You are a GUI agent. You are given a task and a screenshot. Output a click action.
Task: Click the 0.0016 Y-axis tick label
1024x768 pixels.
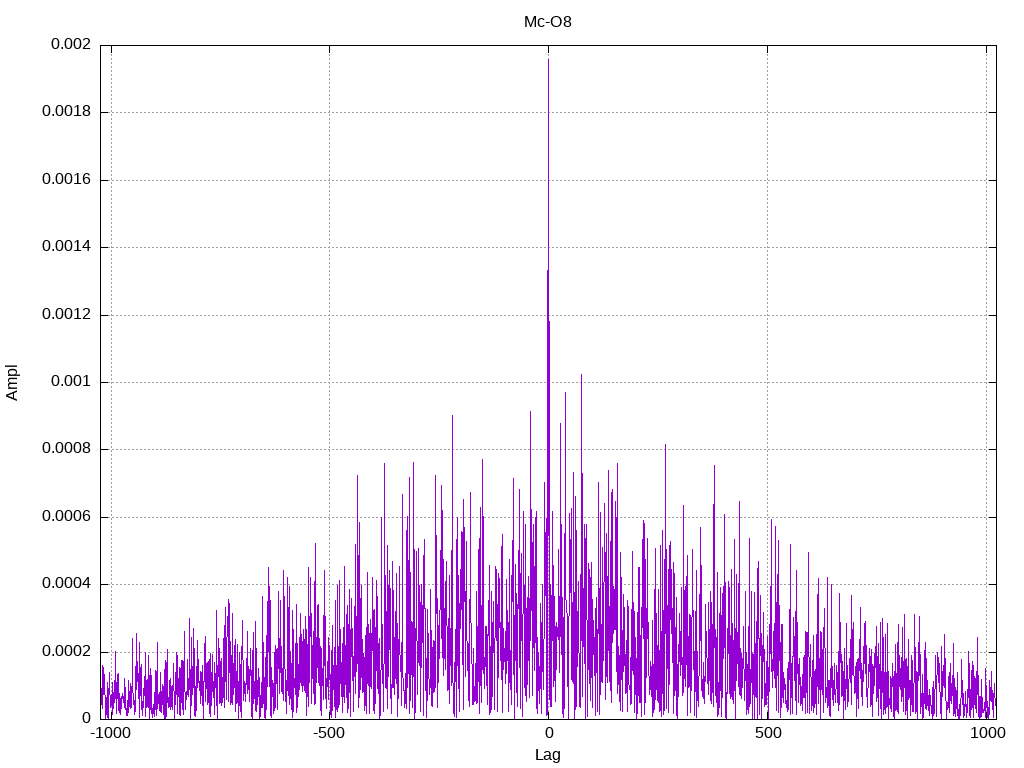tap(66, 180)
